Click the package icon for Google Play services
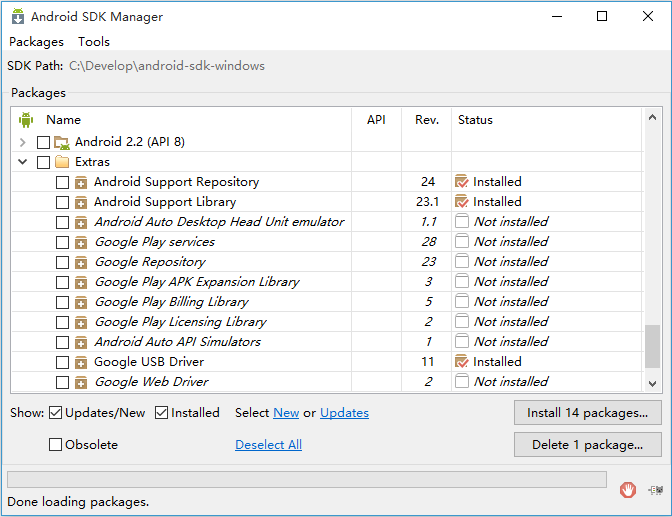 [81, 242]
